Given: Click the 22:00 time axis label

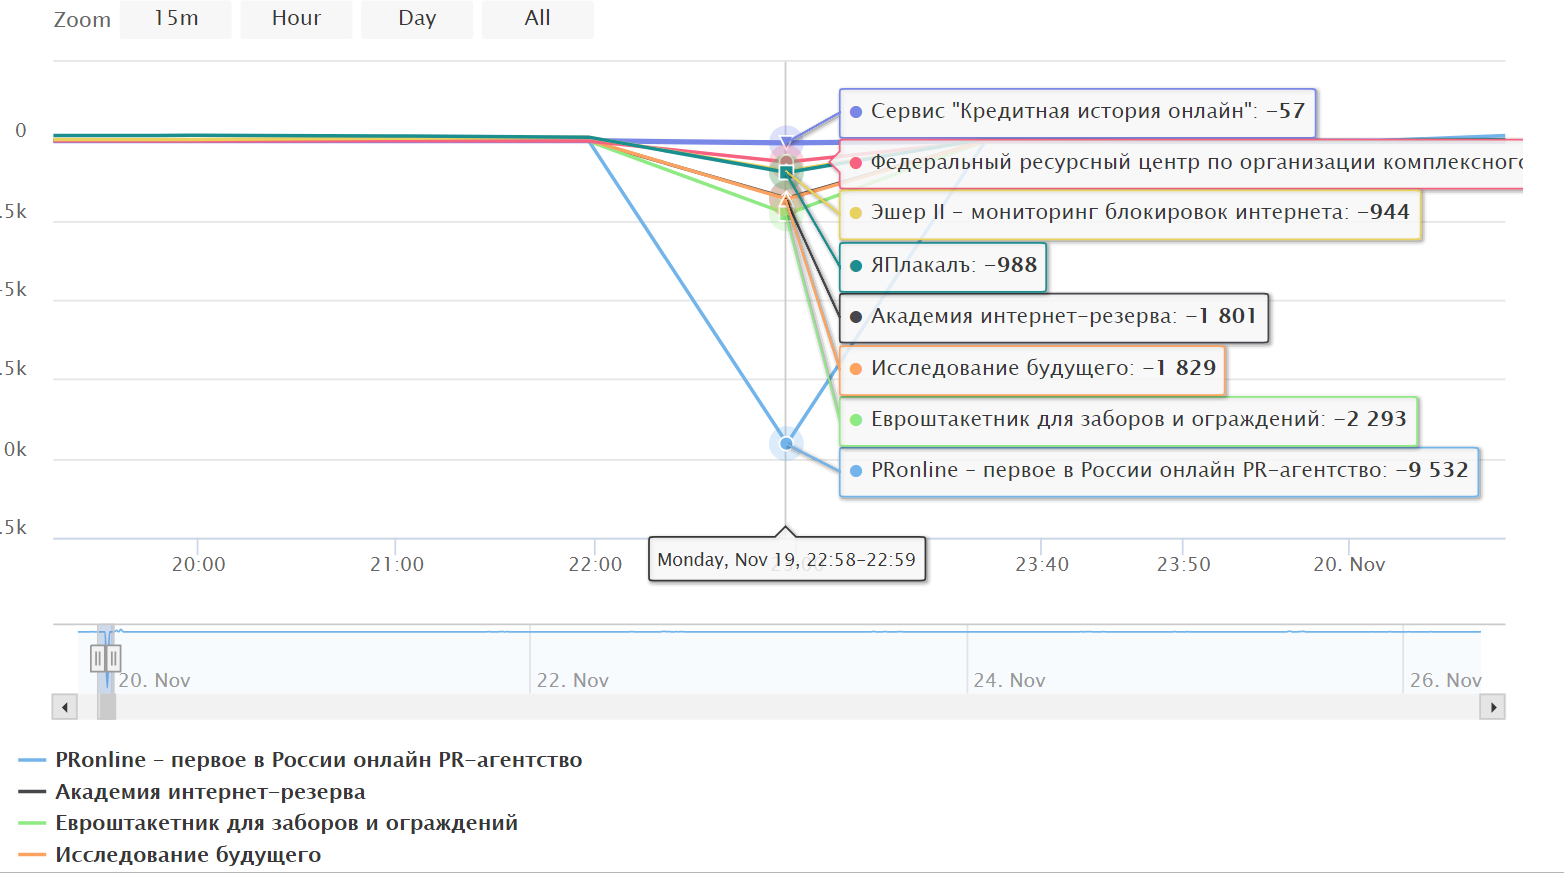Looking at the screenshot, I should tap(595, 565).
